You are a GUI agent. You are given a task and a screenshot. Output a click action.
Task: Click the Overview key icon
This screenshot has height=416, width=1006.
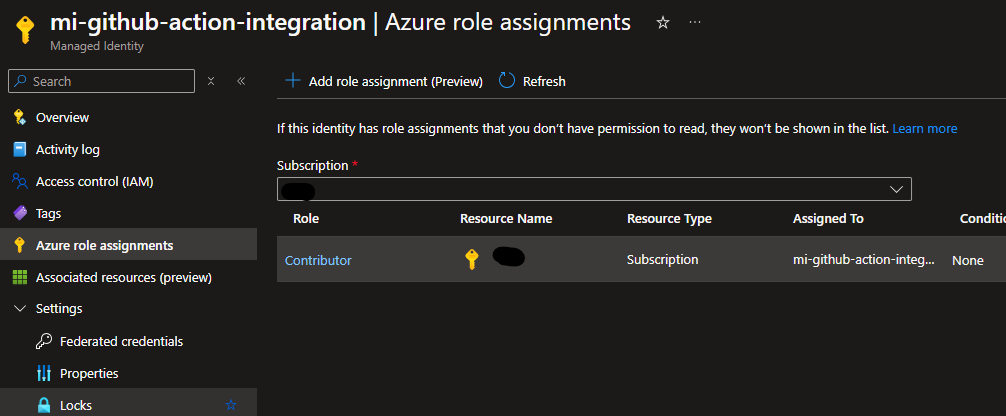[20, 117]
